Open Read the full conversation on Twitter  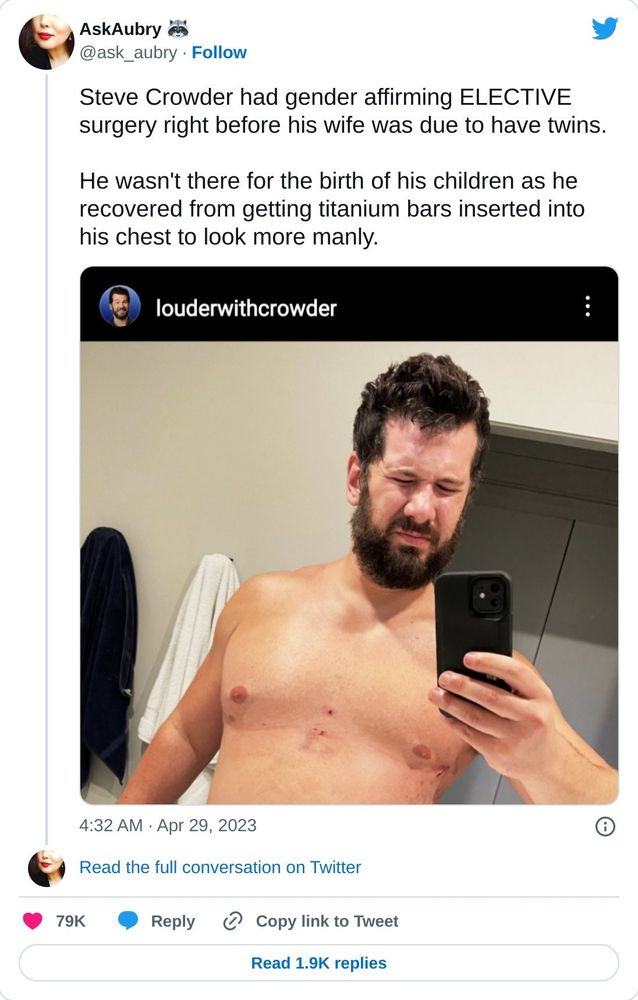[x=220, y=867]
